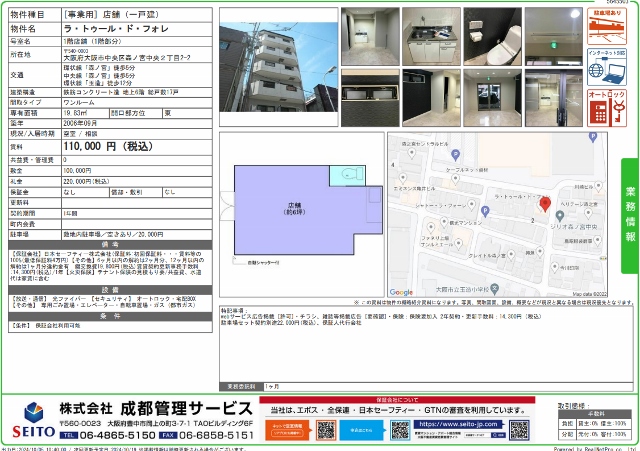Click the 駐車場あり parking feature icon
Screen dimensions: 640x451
pyautogui.click(x=607, y=26)
